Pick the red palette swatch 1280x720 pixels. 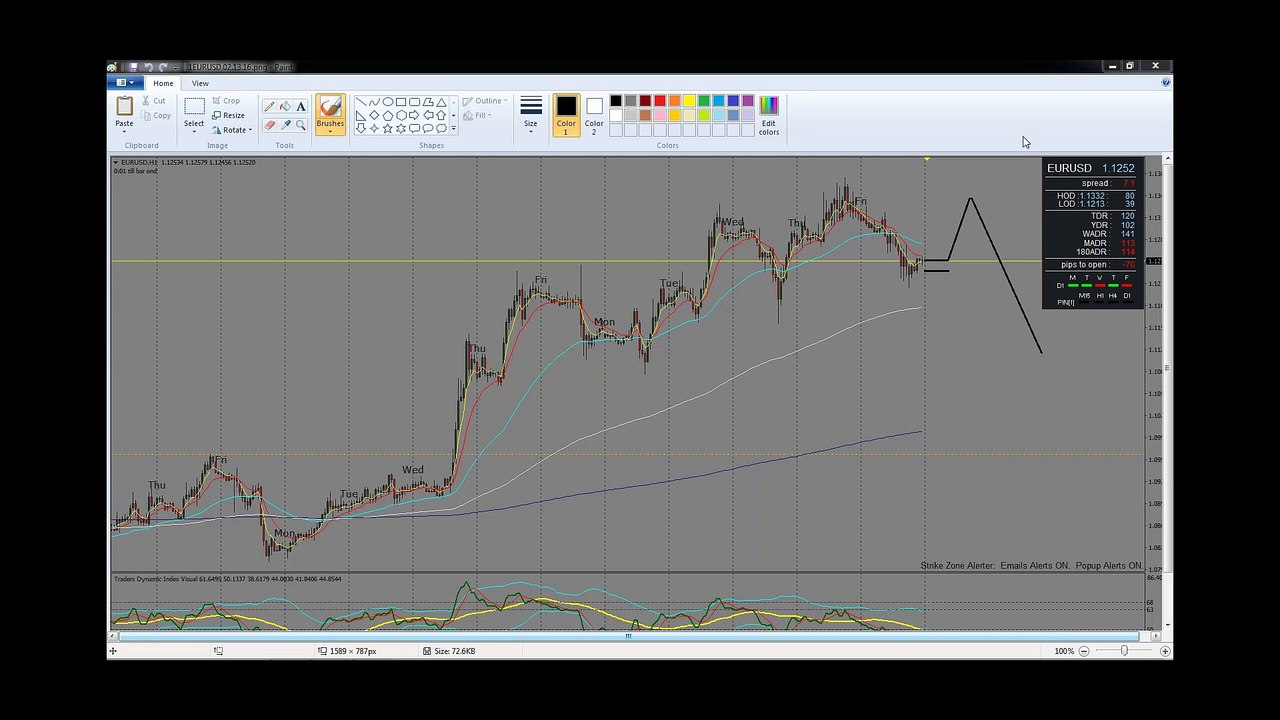click(x=660, y=100)
